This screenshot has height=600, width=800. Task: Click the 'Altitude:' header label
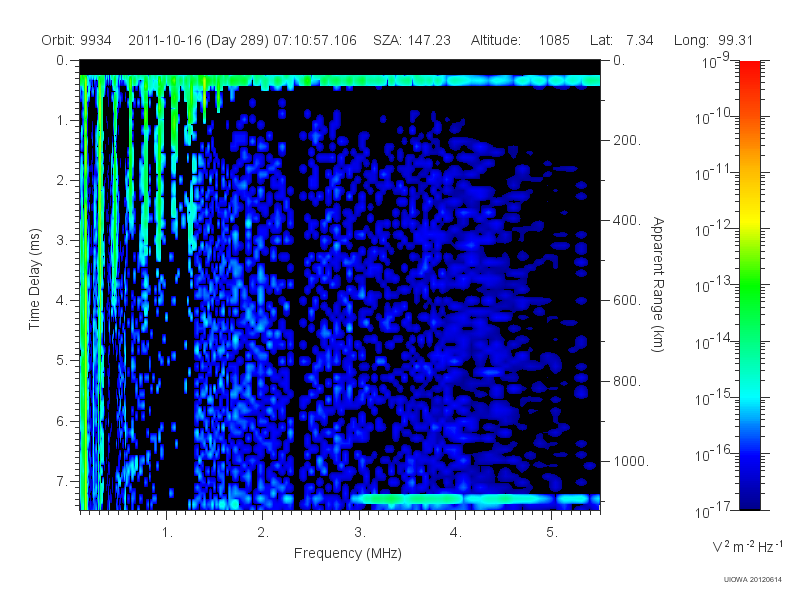point(495,40)
